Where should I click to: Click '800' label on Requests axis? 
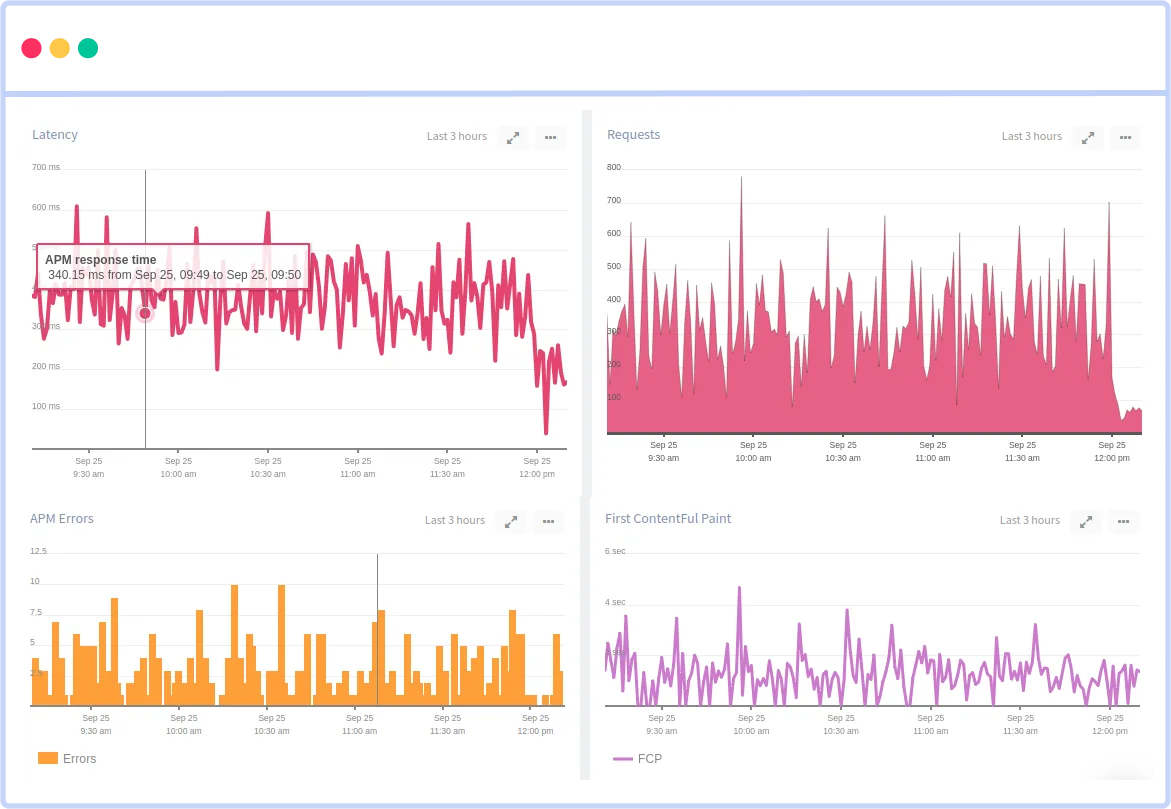click(614, 167)
